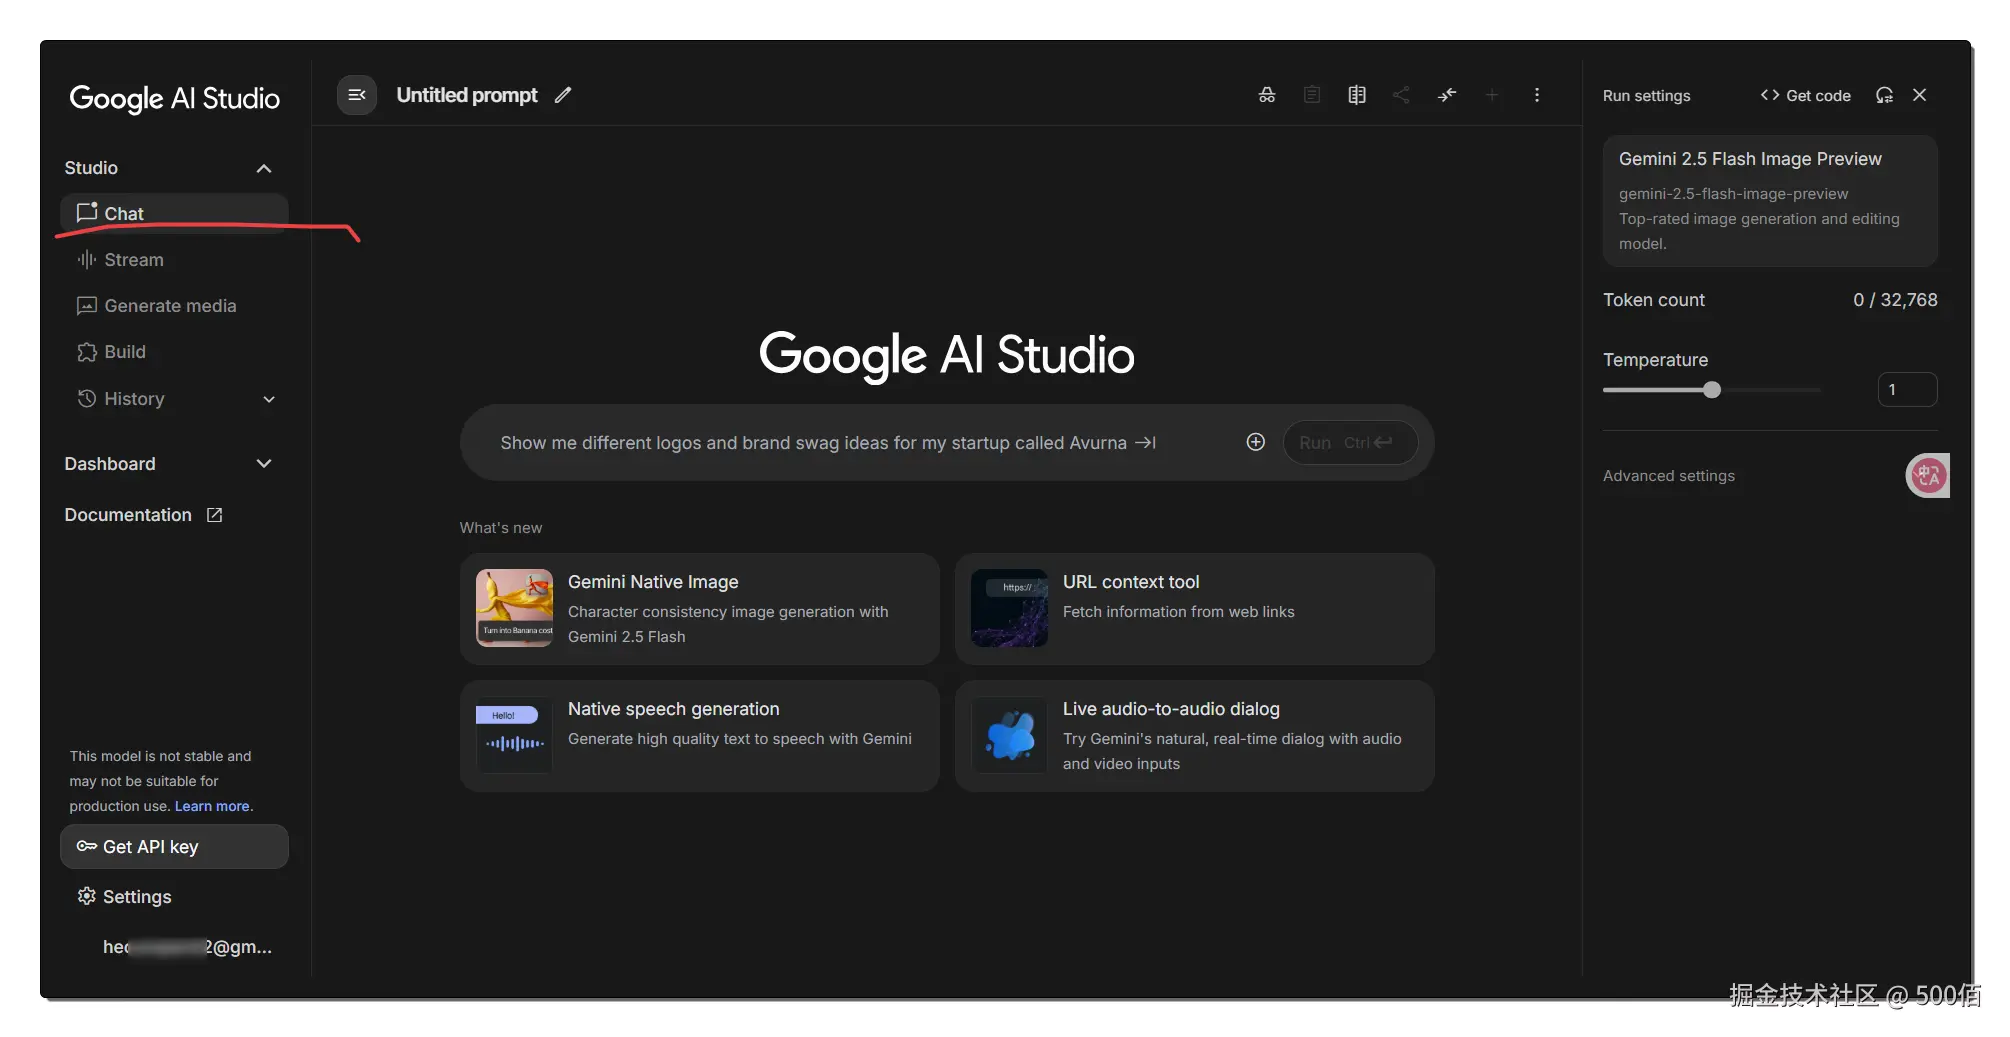The height and width of the screenshot is (1037, 2010).
Task: Open the Documentation external link
Action: tap(143, 515)
